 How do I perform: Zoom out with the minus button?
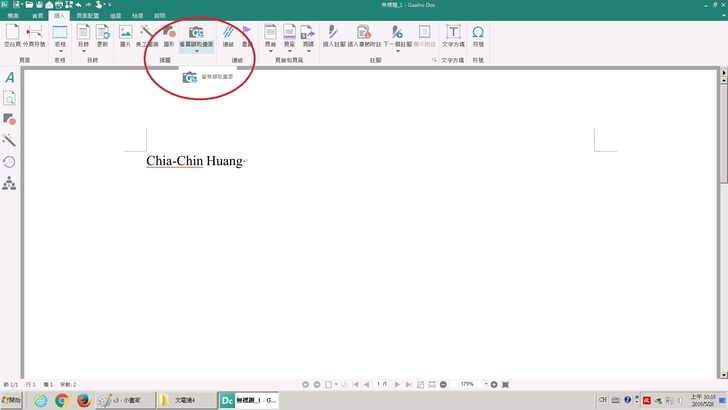[443, 384]
